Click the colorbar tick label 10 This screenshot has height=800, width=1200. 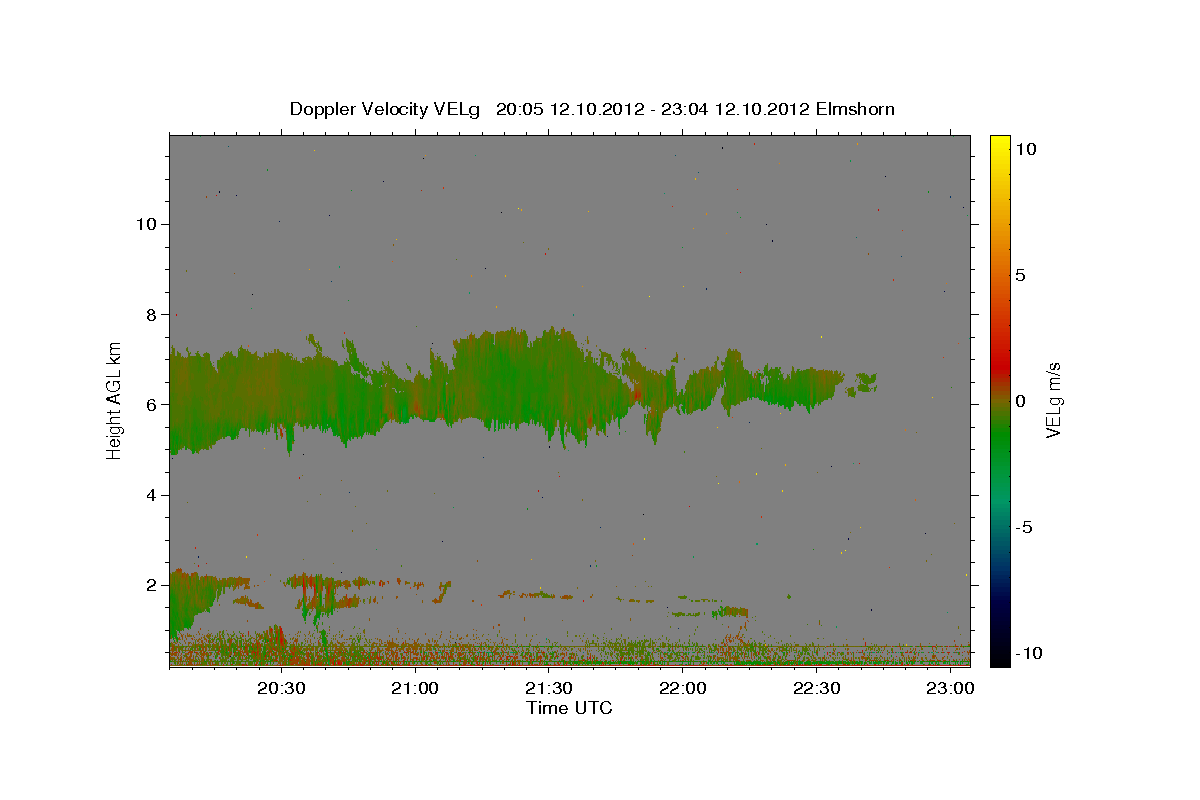[x=1025, y=148]
